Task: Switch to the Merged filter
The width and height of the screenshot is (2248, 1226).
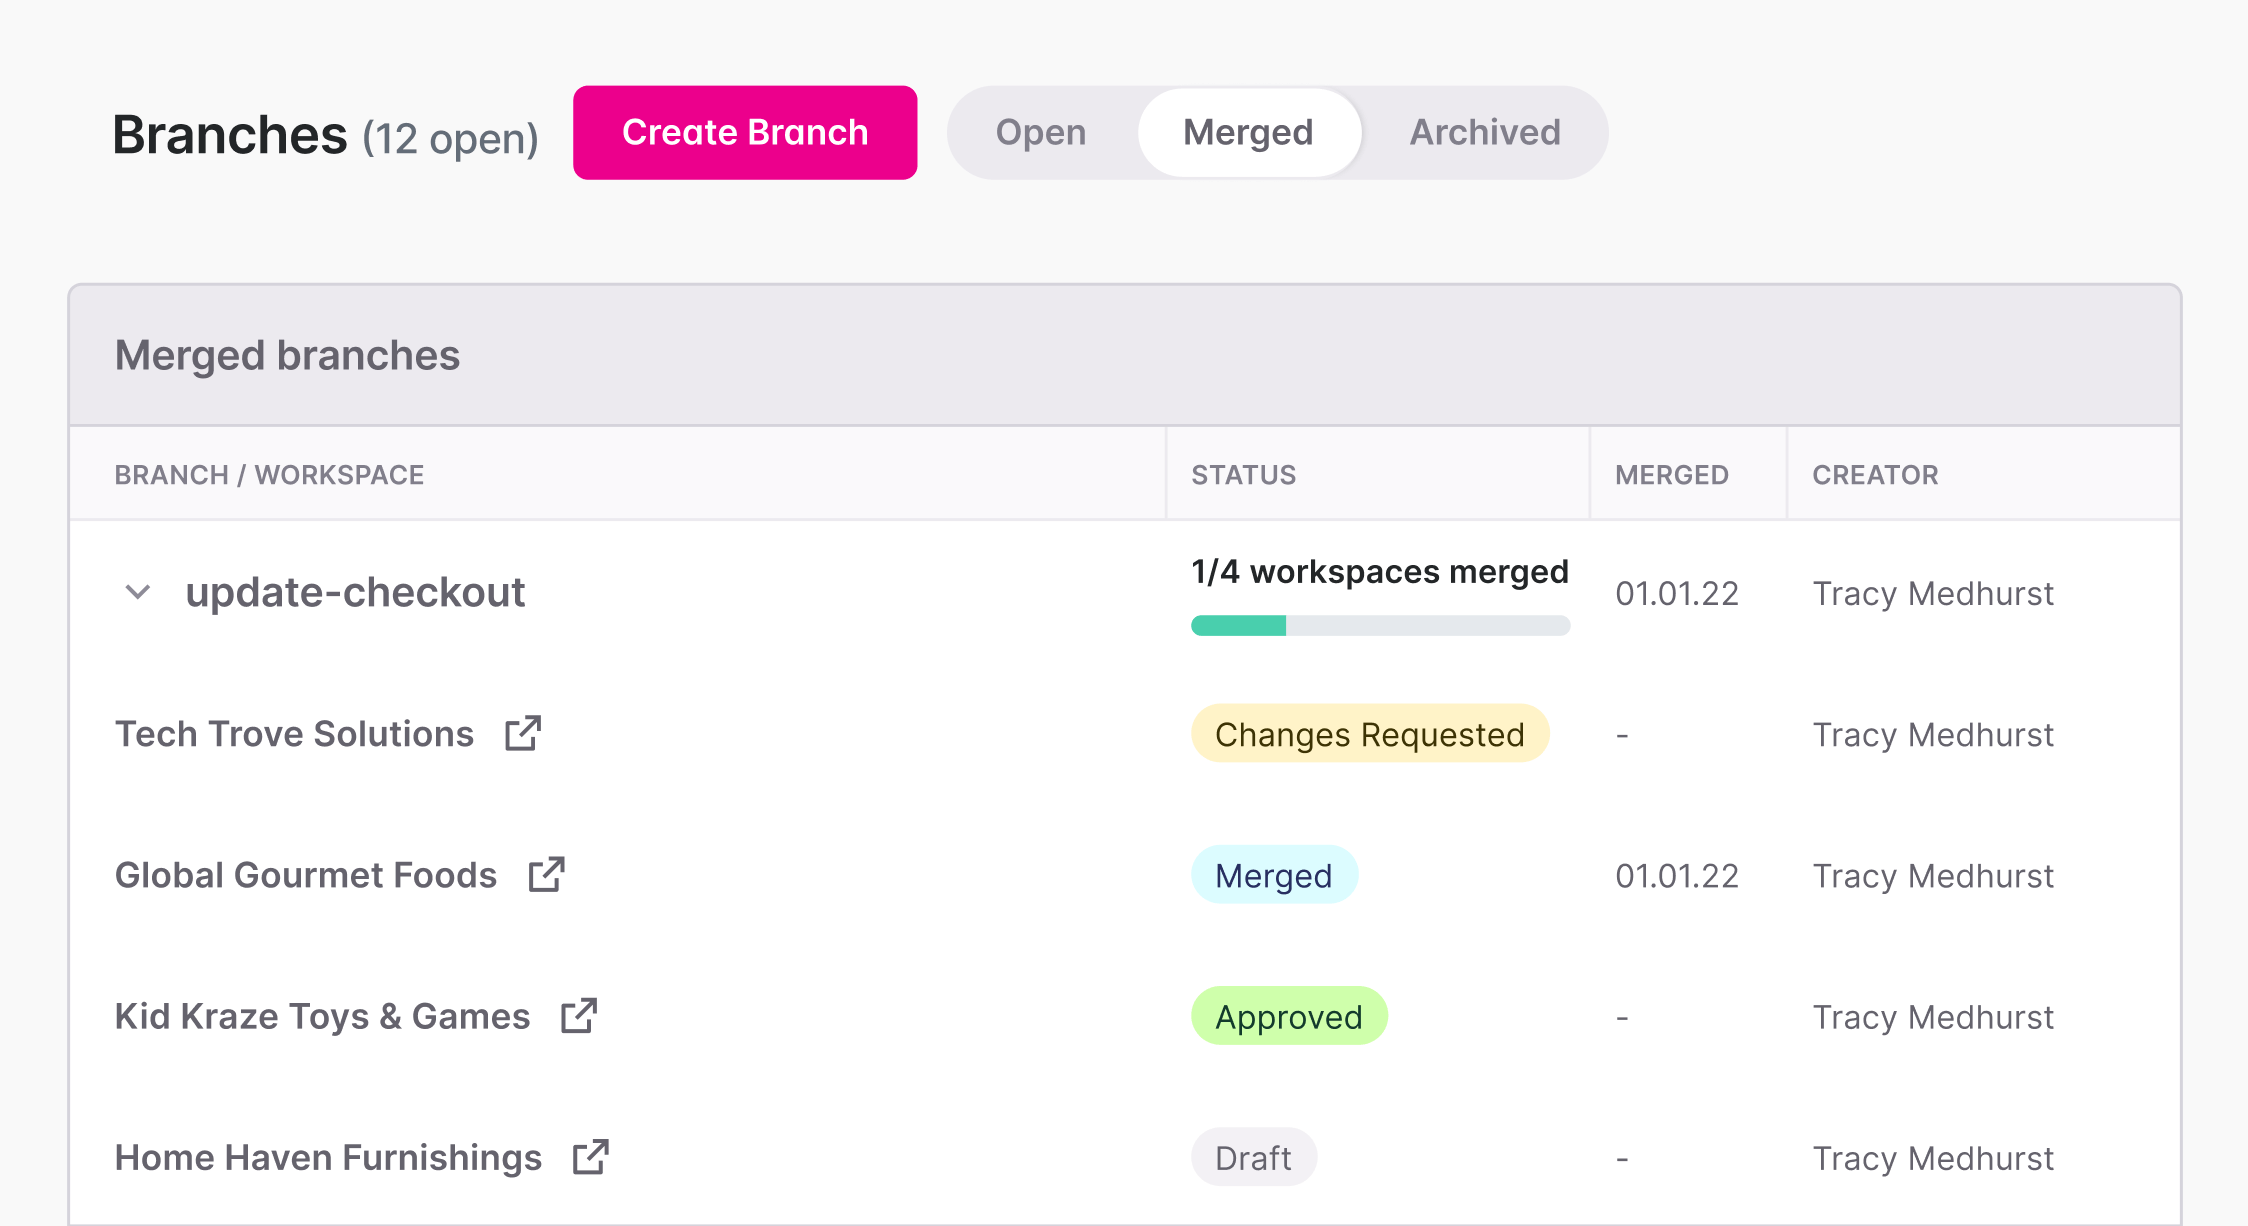Action: pos(1247,131)
